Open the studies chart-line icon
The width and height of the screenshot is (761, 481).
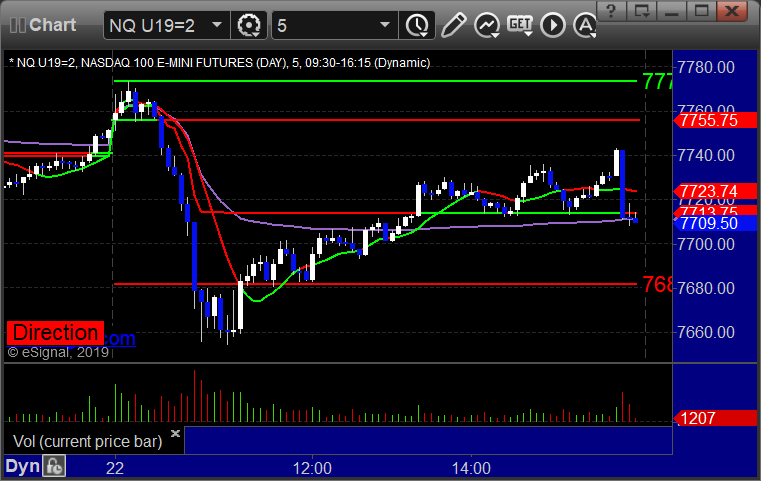click(x=487, y=25)
